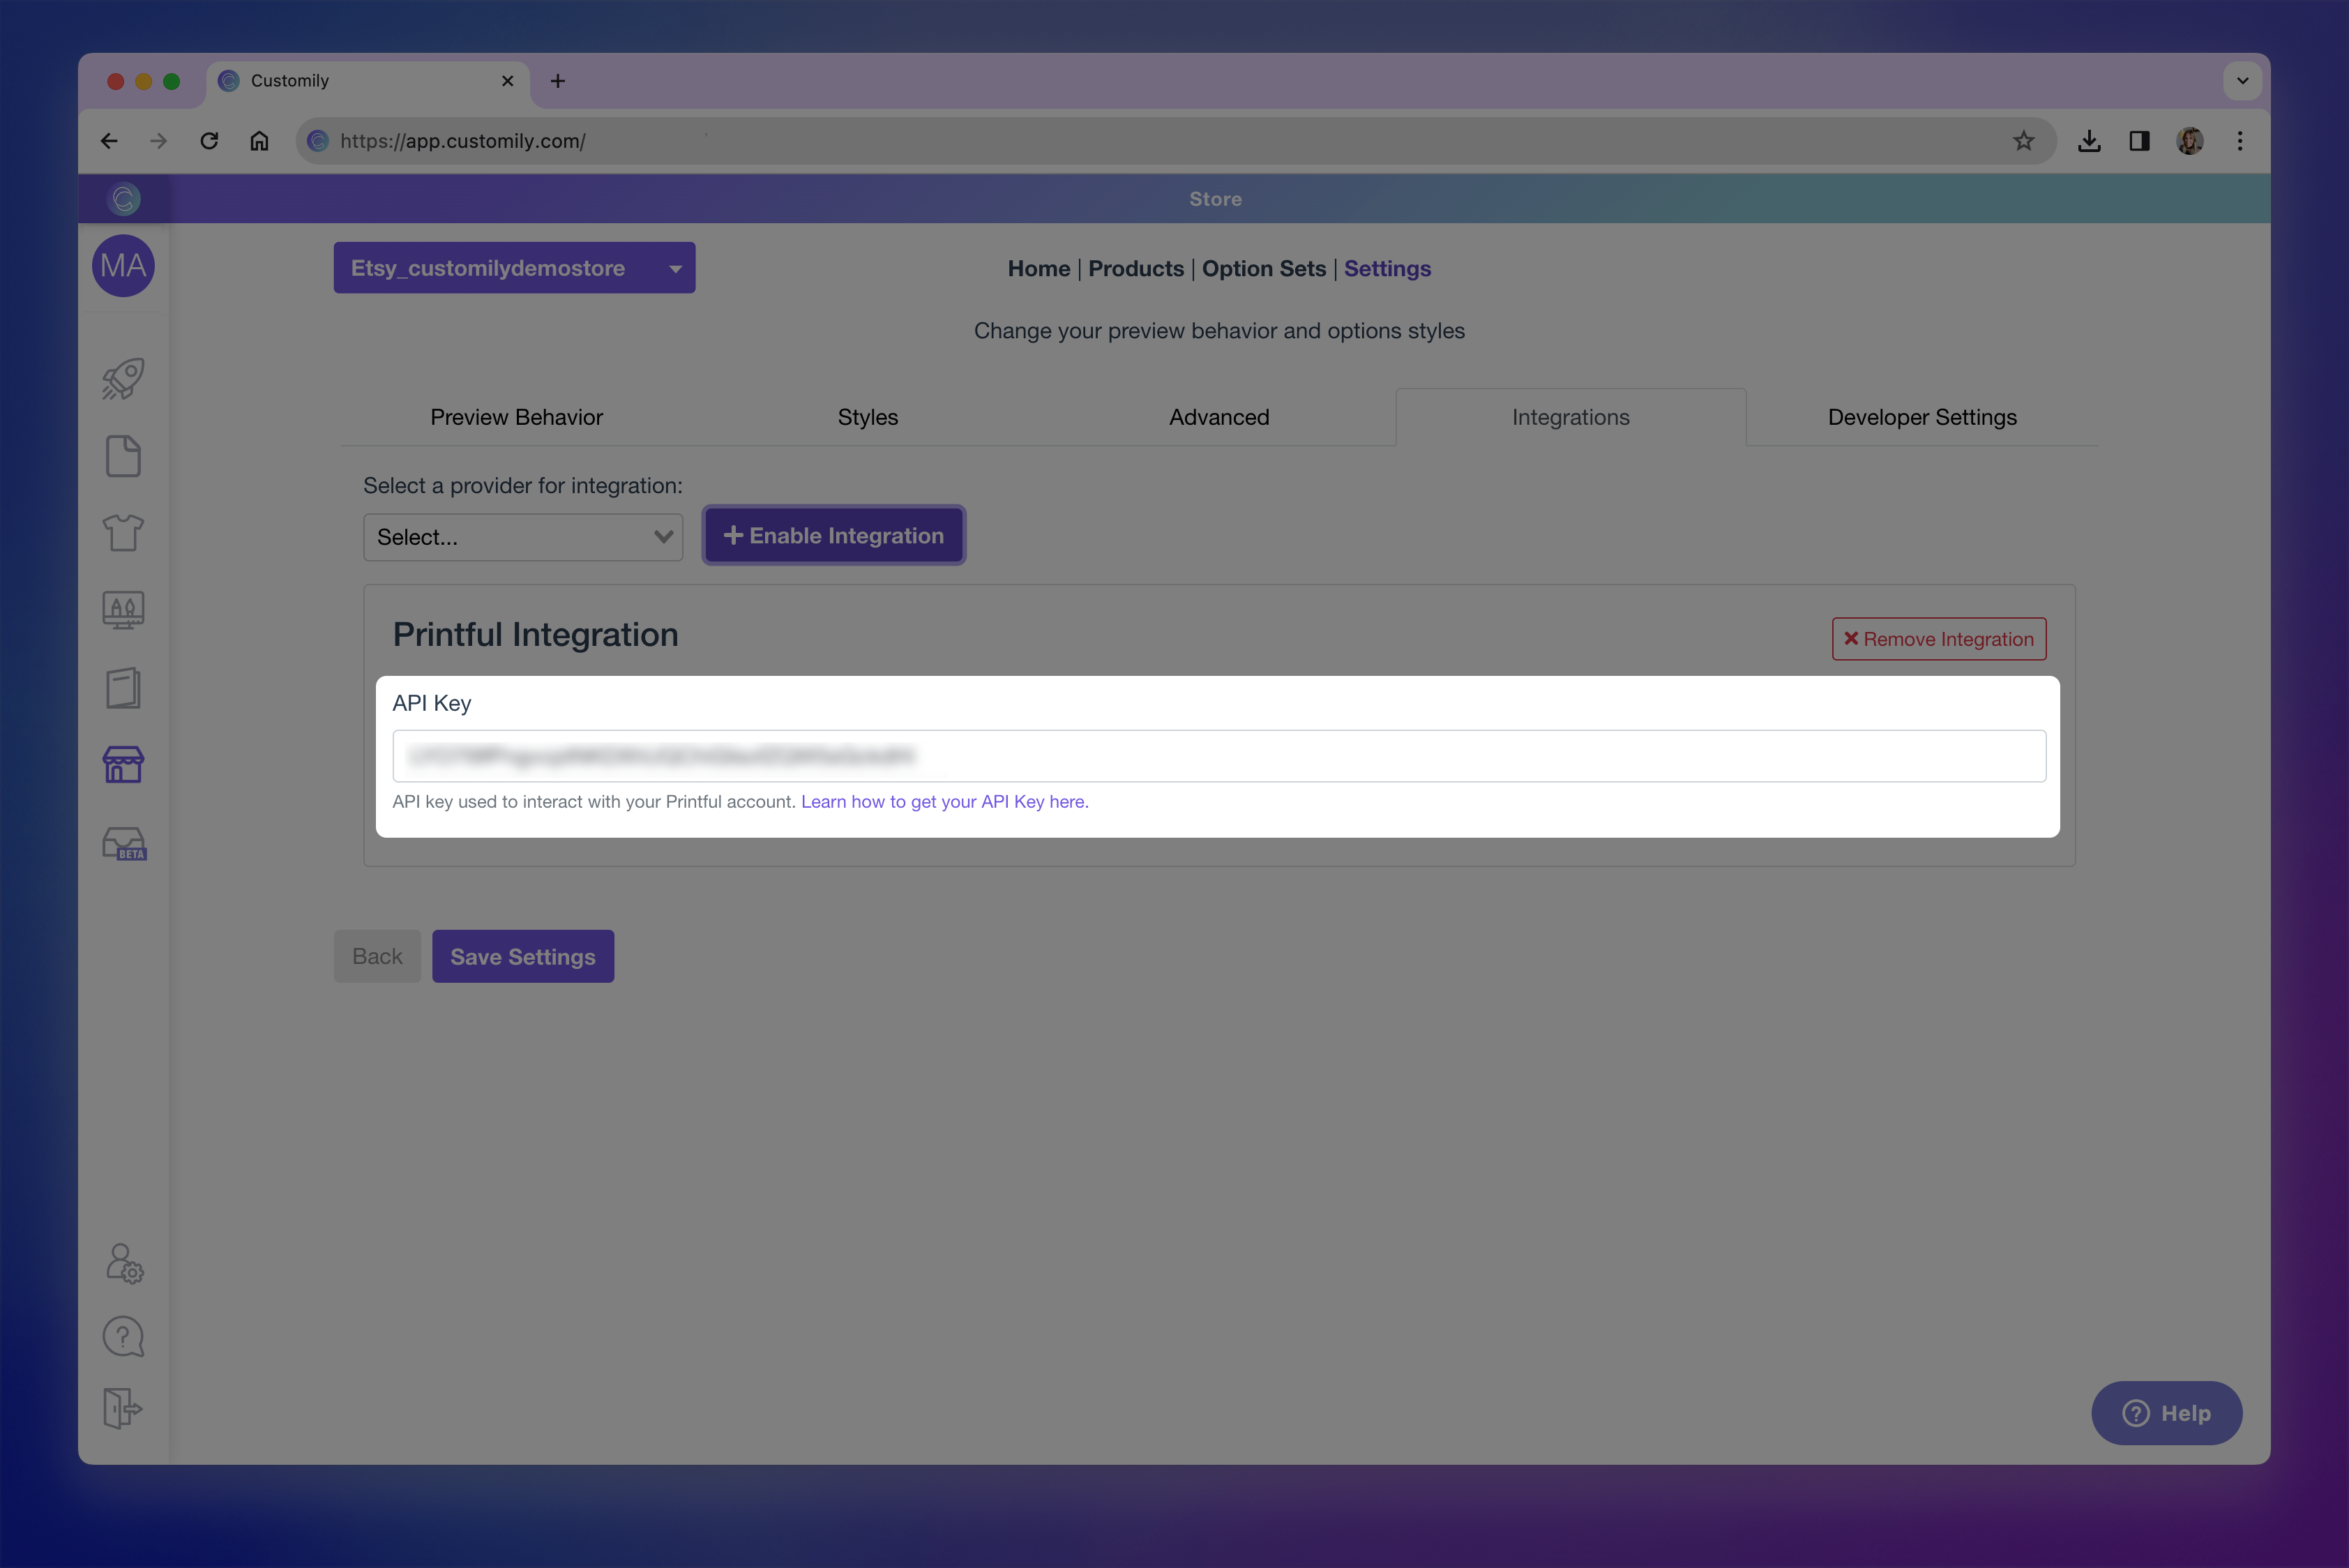Open the 'get your API Key here' link

(x=944, y=802)
